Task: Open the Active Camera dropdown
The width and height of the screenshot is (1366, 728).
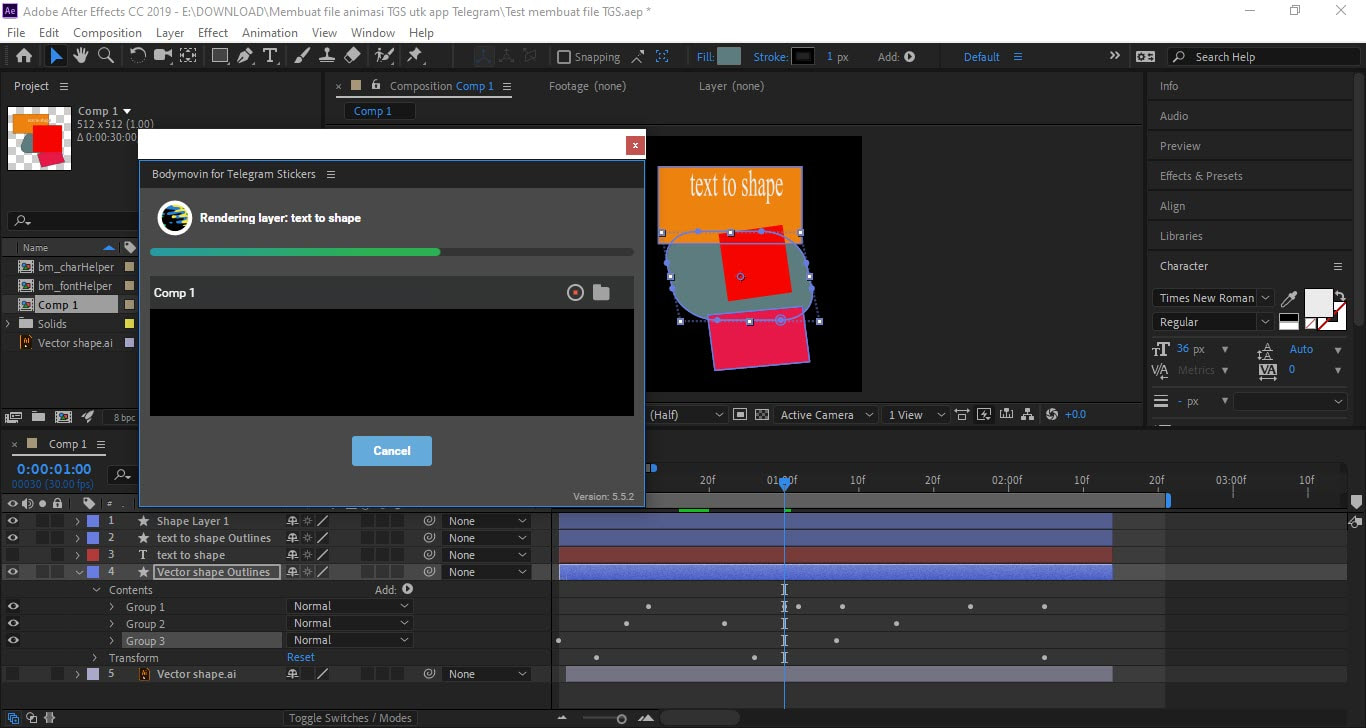Action: tap(825, 414)
